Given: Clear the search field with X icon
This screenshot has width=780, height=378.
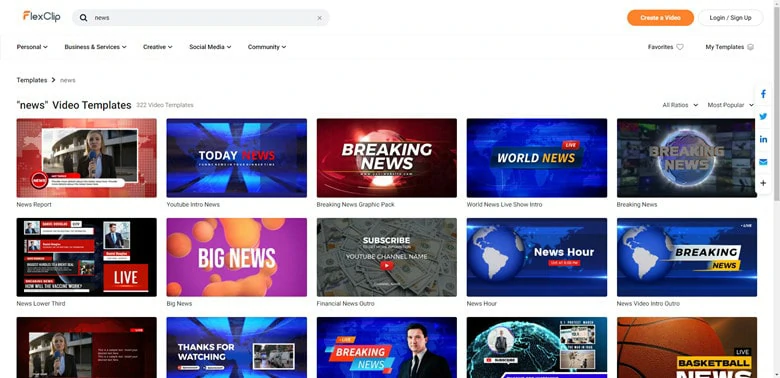Looking at the screenshot, I should pyautogui.click(x=319, y=18).
